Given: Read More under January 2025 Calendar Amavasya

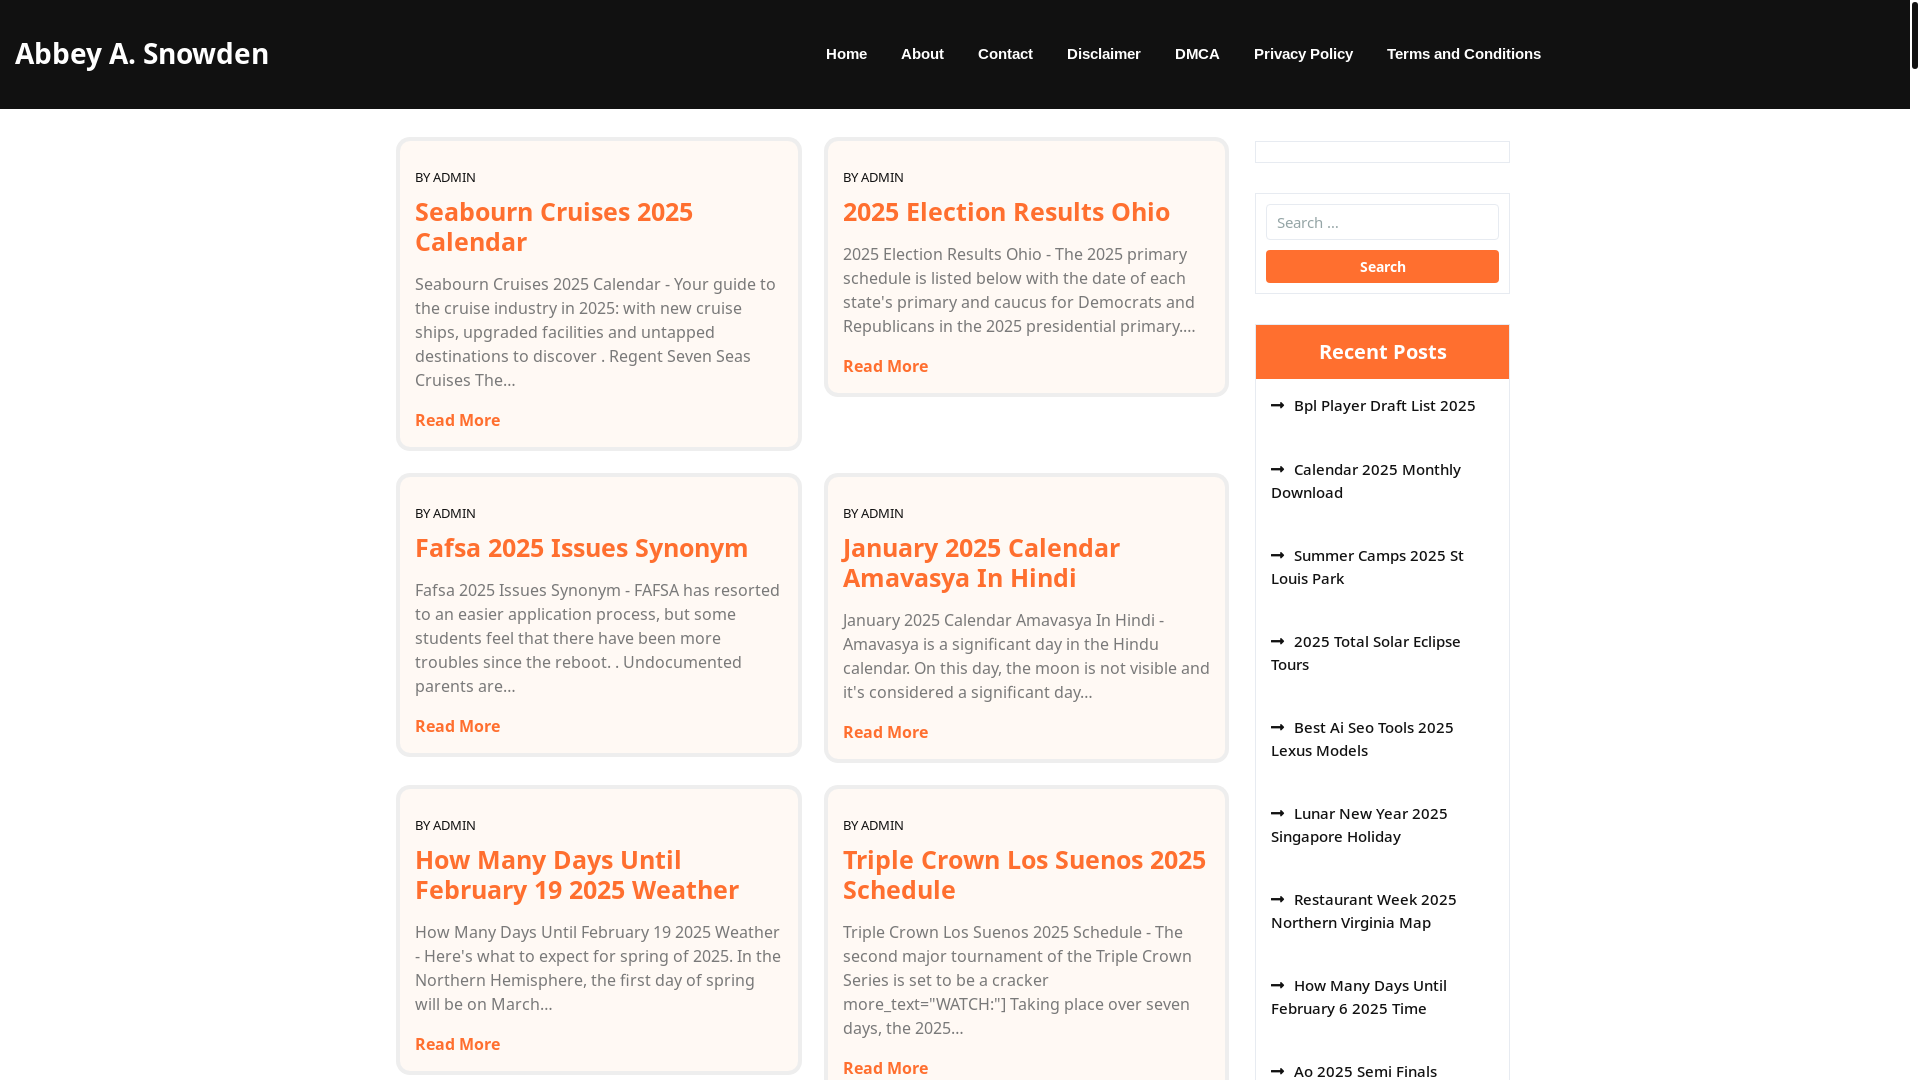Looking at the screenshot, I should click(x=885, y=732).
